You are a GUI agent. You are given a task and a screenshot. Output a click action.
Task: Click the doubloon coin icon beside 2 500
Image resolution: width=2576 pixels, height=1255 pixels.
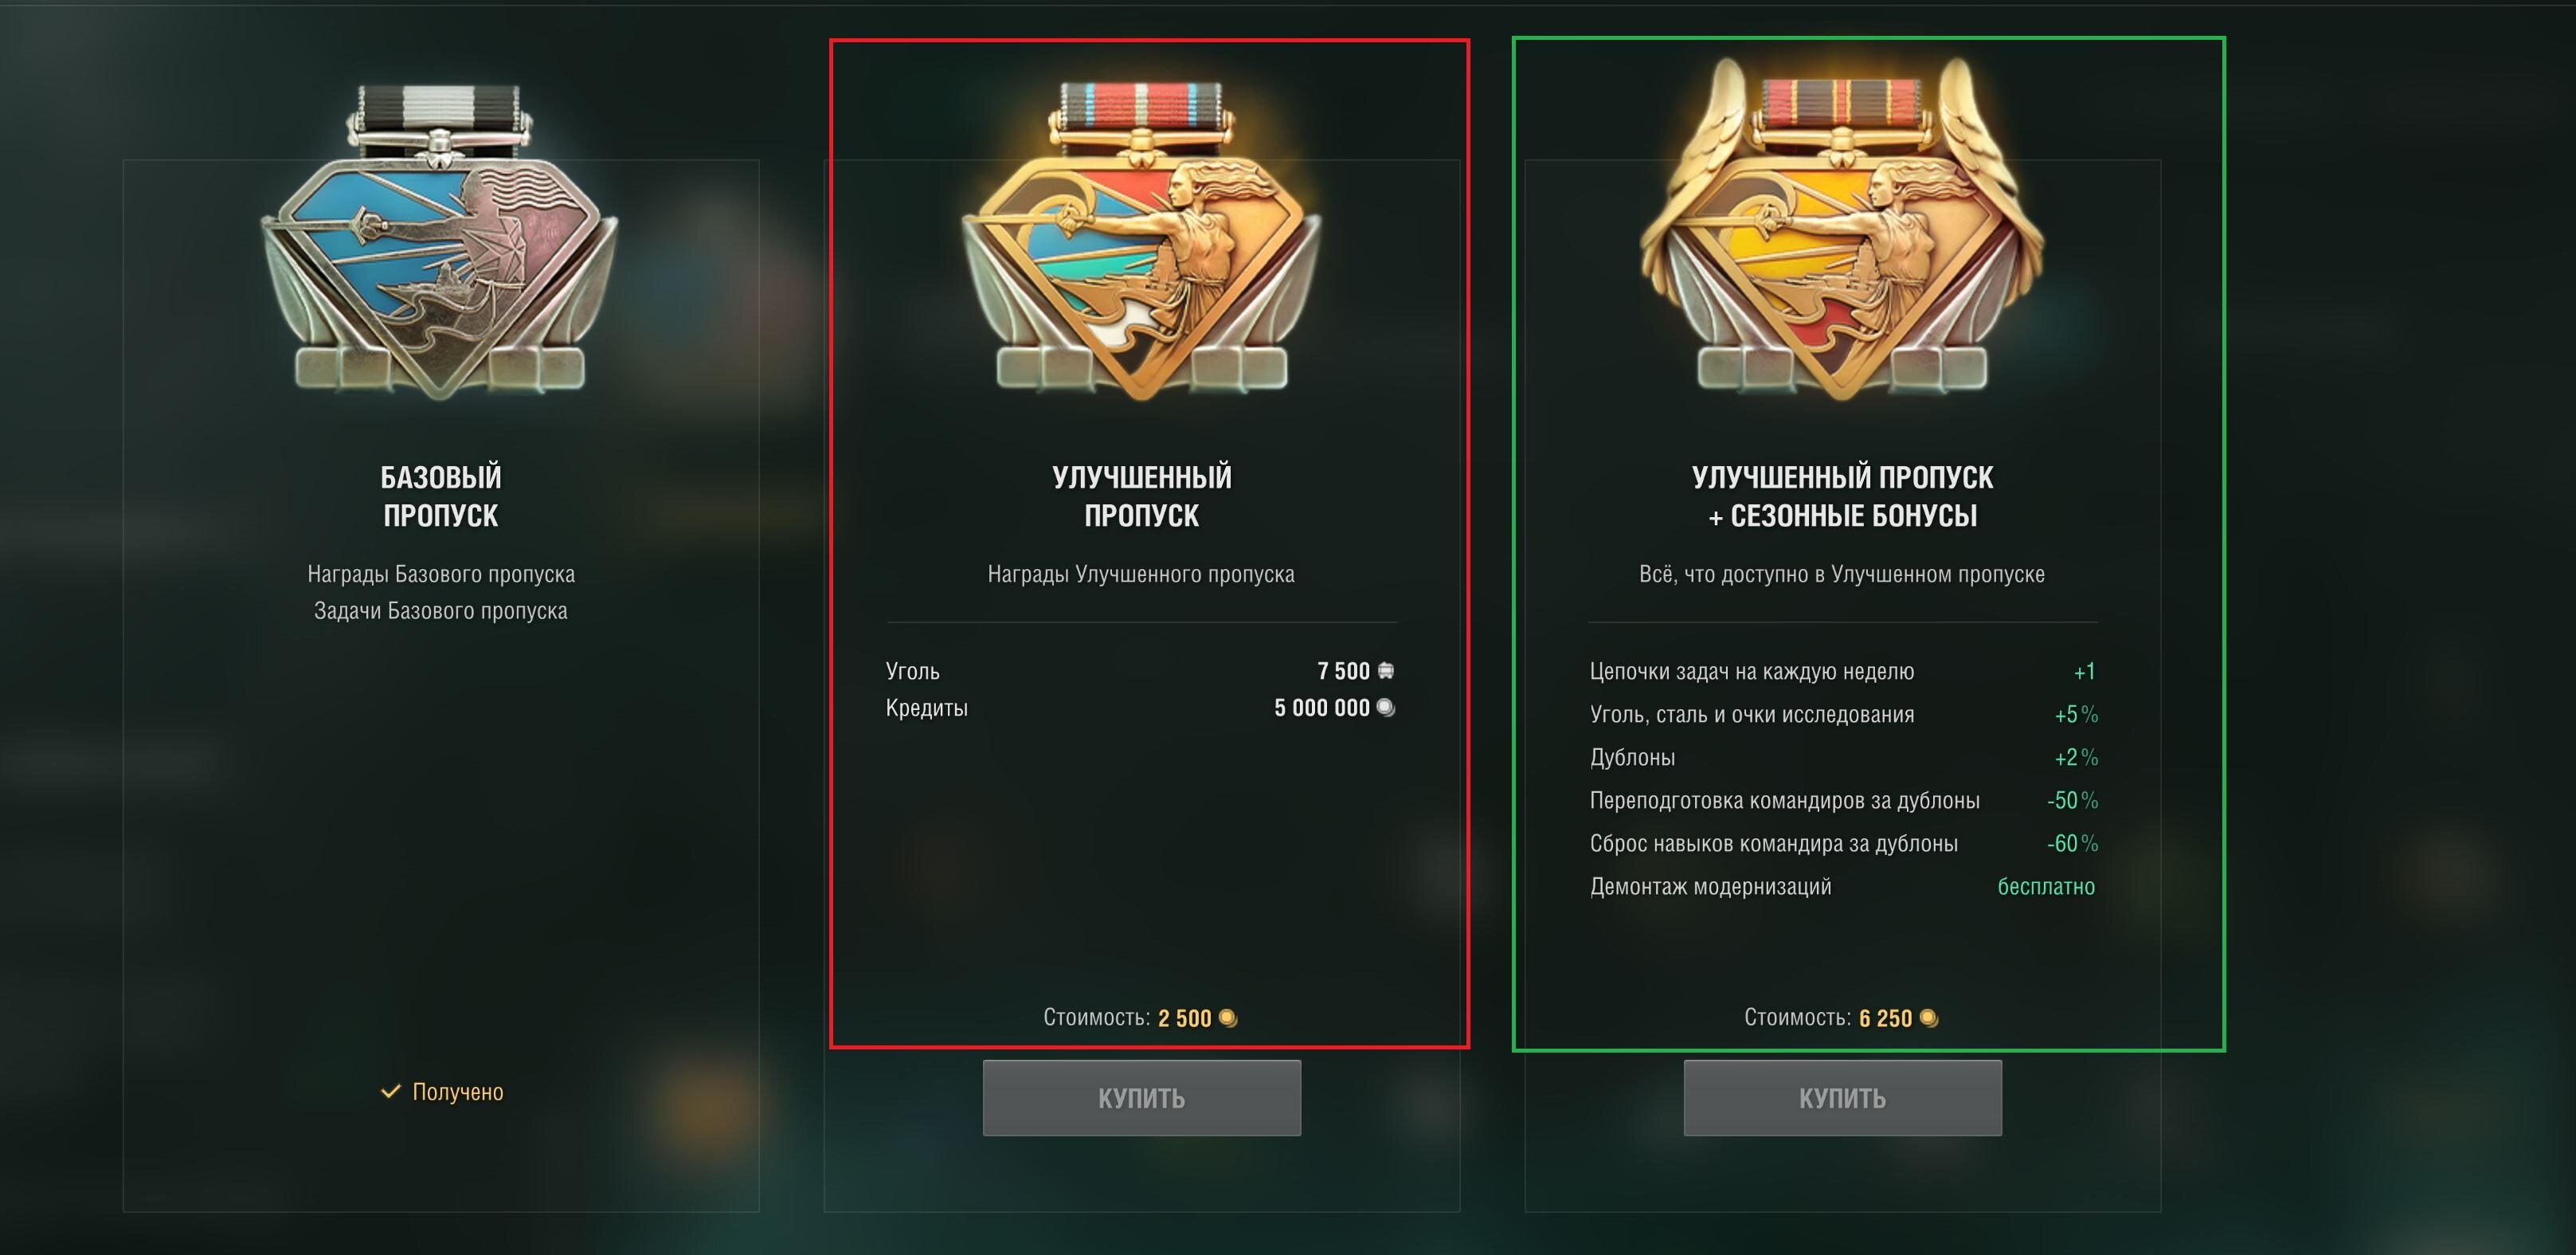click(1228, 1018)
